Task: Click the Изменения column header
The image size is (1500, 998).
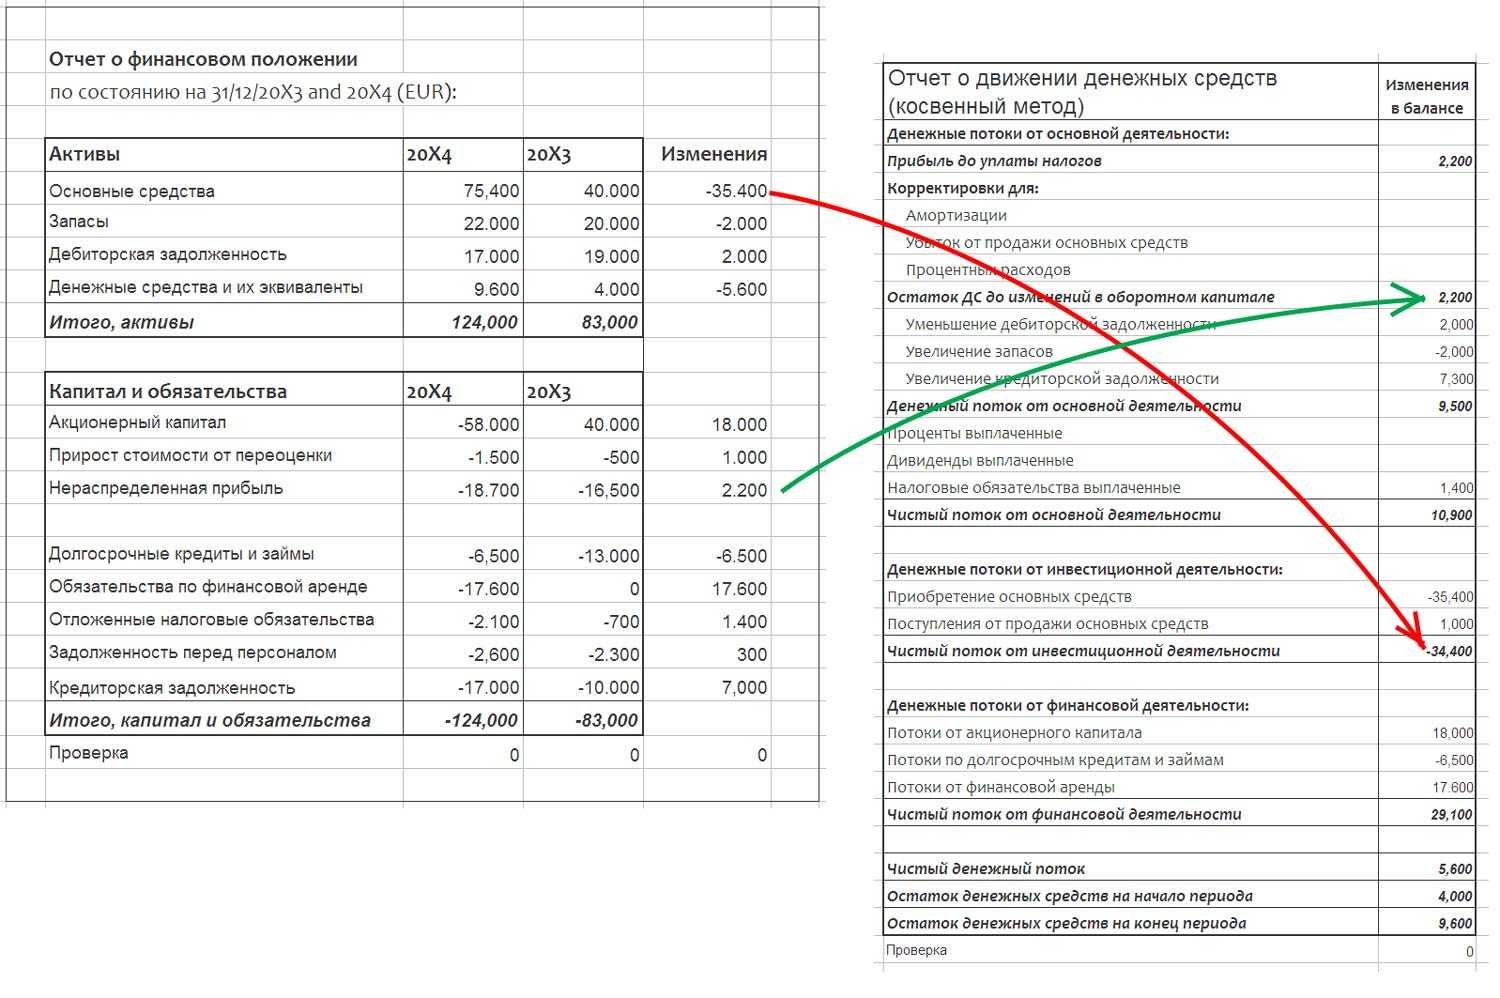Action: coord(714,154)
